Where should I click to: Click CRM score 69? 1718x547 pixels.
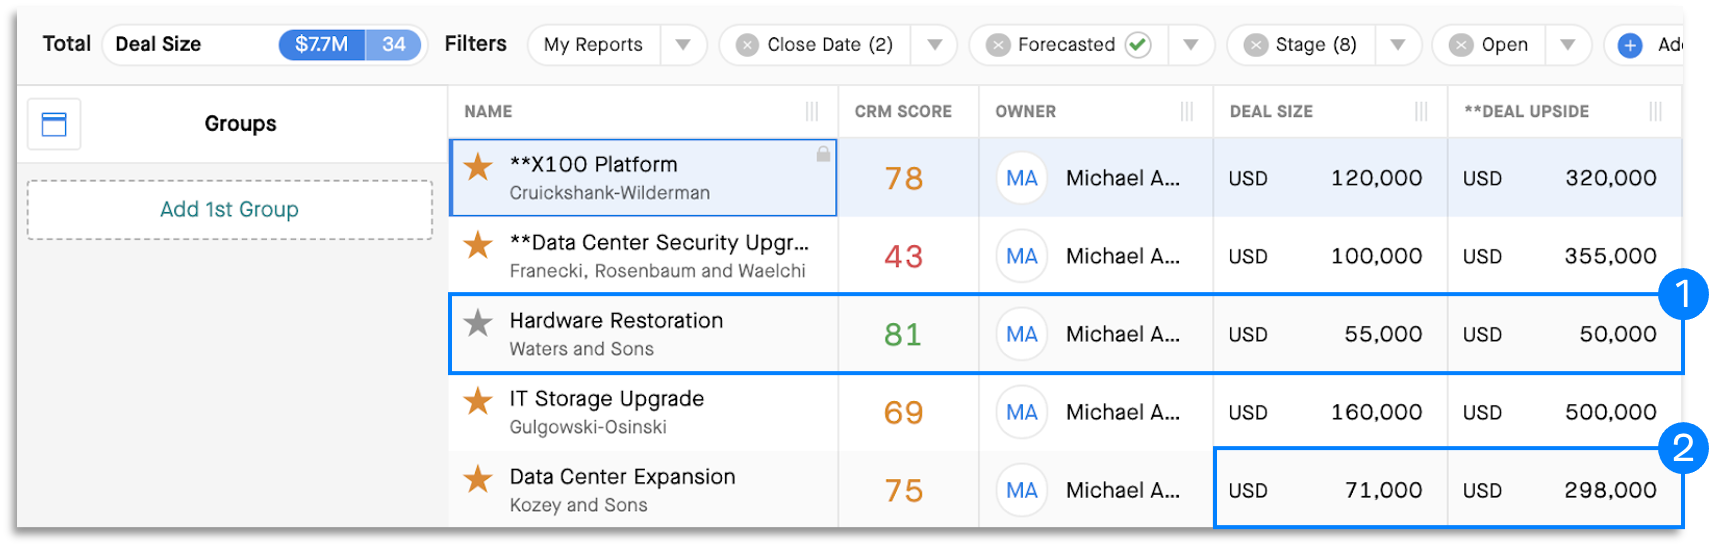[x=904, y=413]
